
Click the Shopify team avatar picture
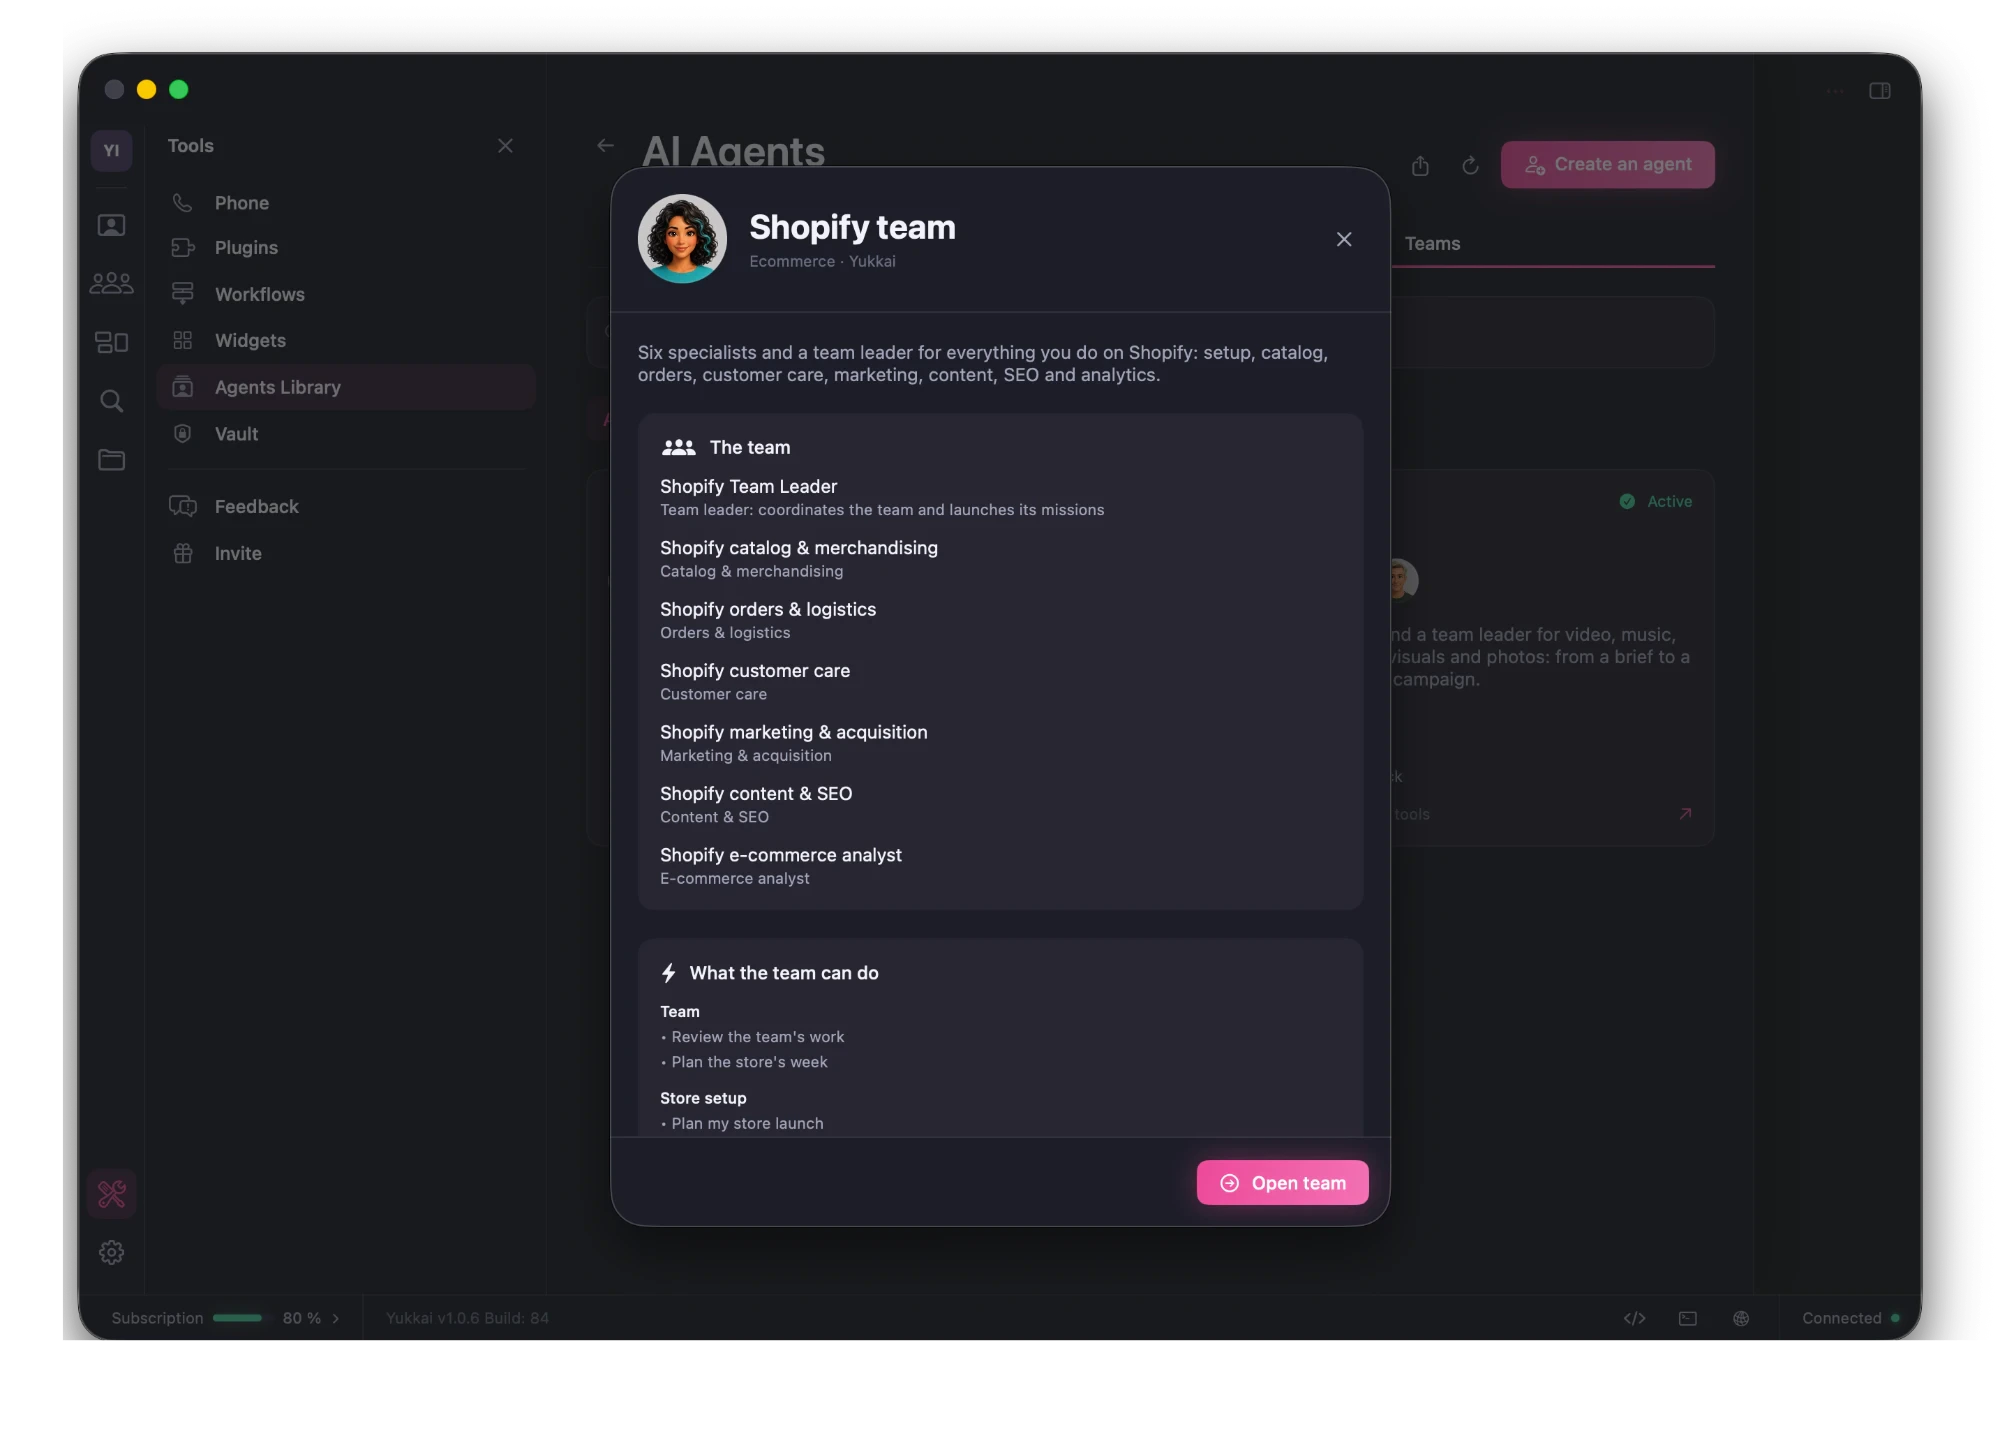click(x=682, y=239)
